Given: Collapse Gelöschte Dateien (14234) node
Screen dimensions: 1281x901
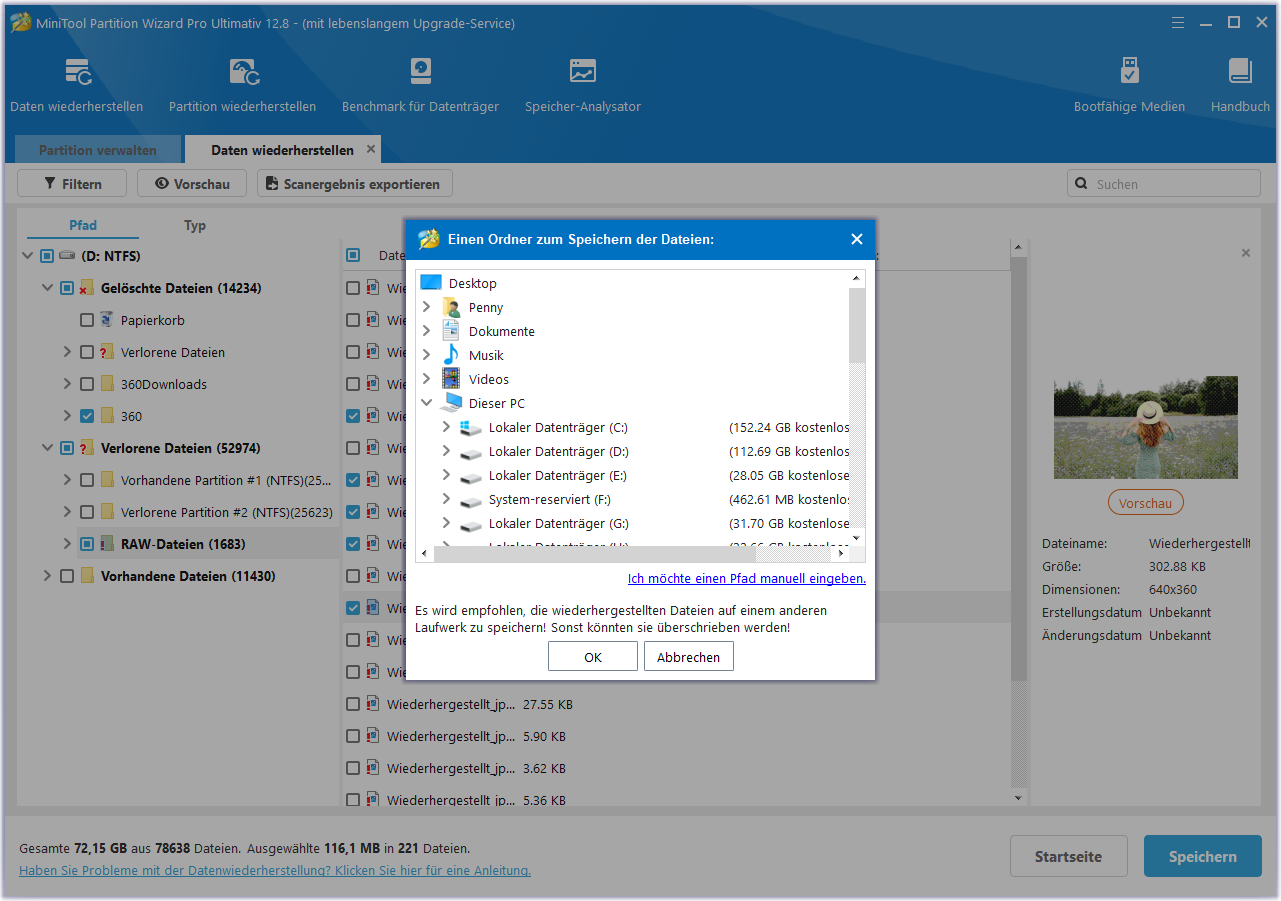Looking at the screenshot, I should click(47, 288).
